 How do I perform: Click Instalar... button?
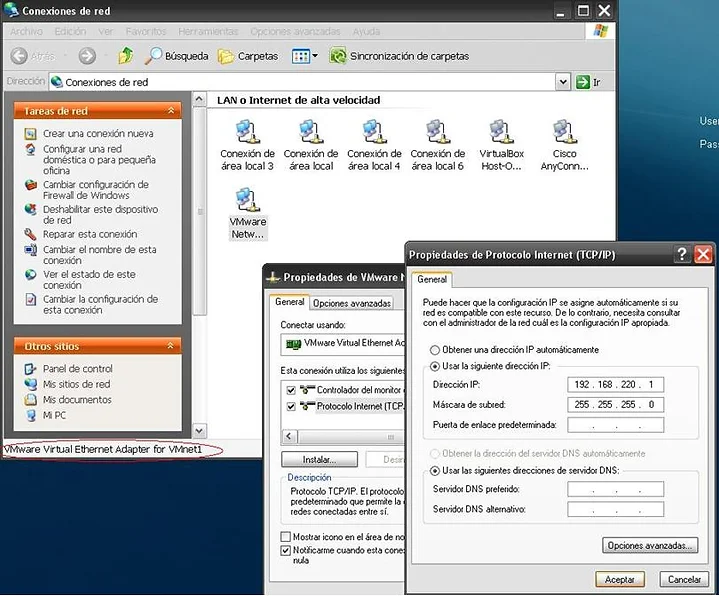(x=320, y=459)
